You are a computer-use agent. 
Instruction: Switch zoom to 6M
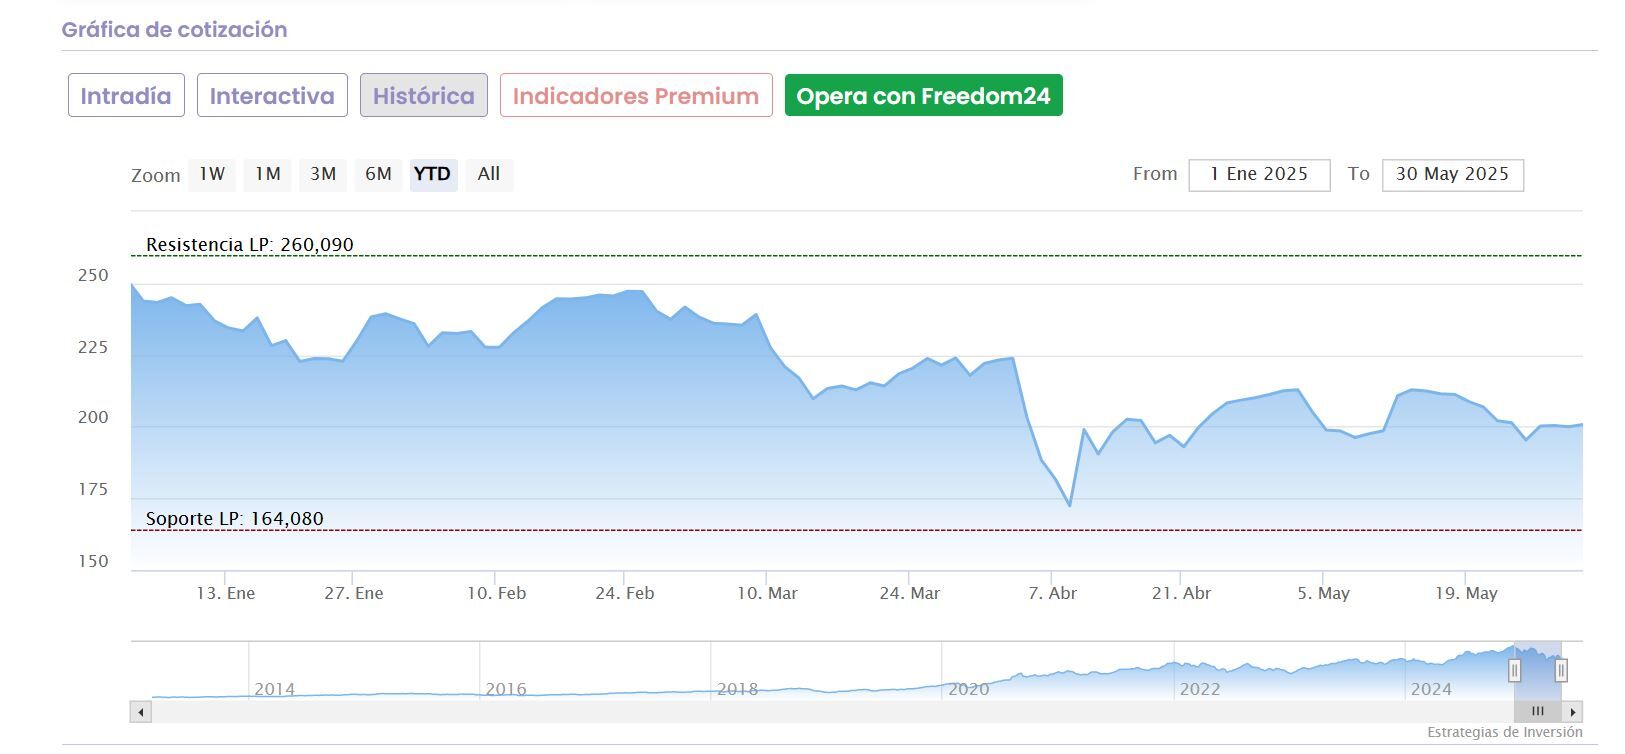point(378,174)
